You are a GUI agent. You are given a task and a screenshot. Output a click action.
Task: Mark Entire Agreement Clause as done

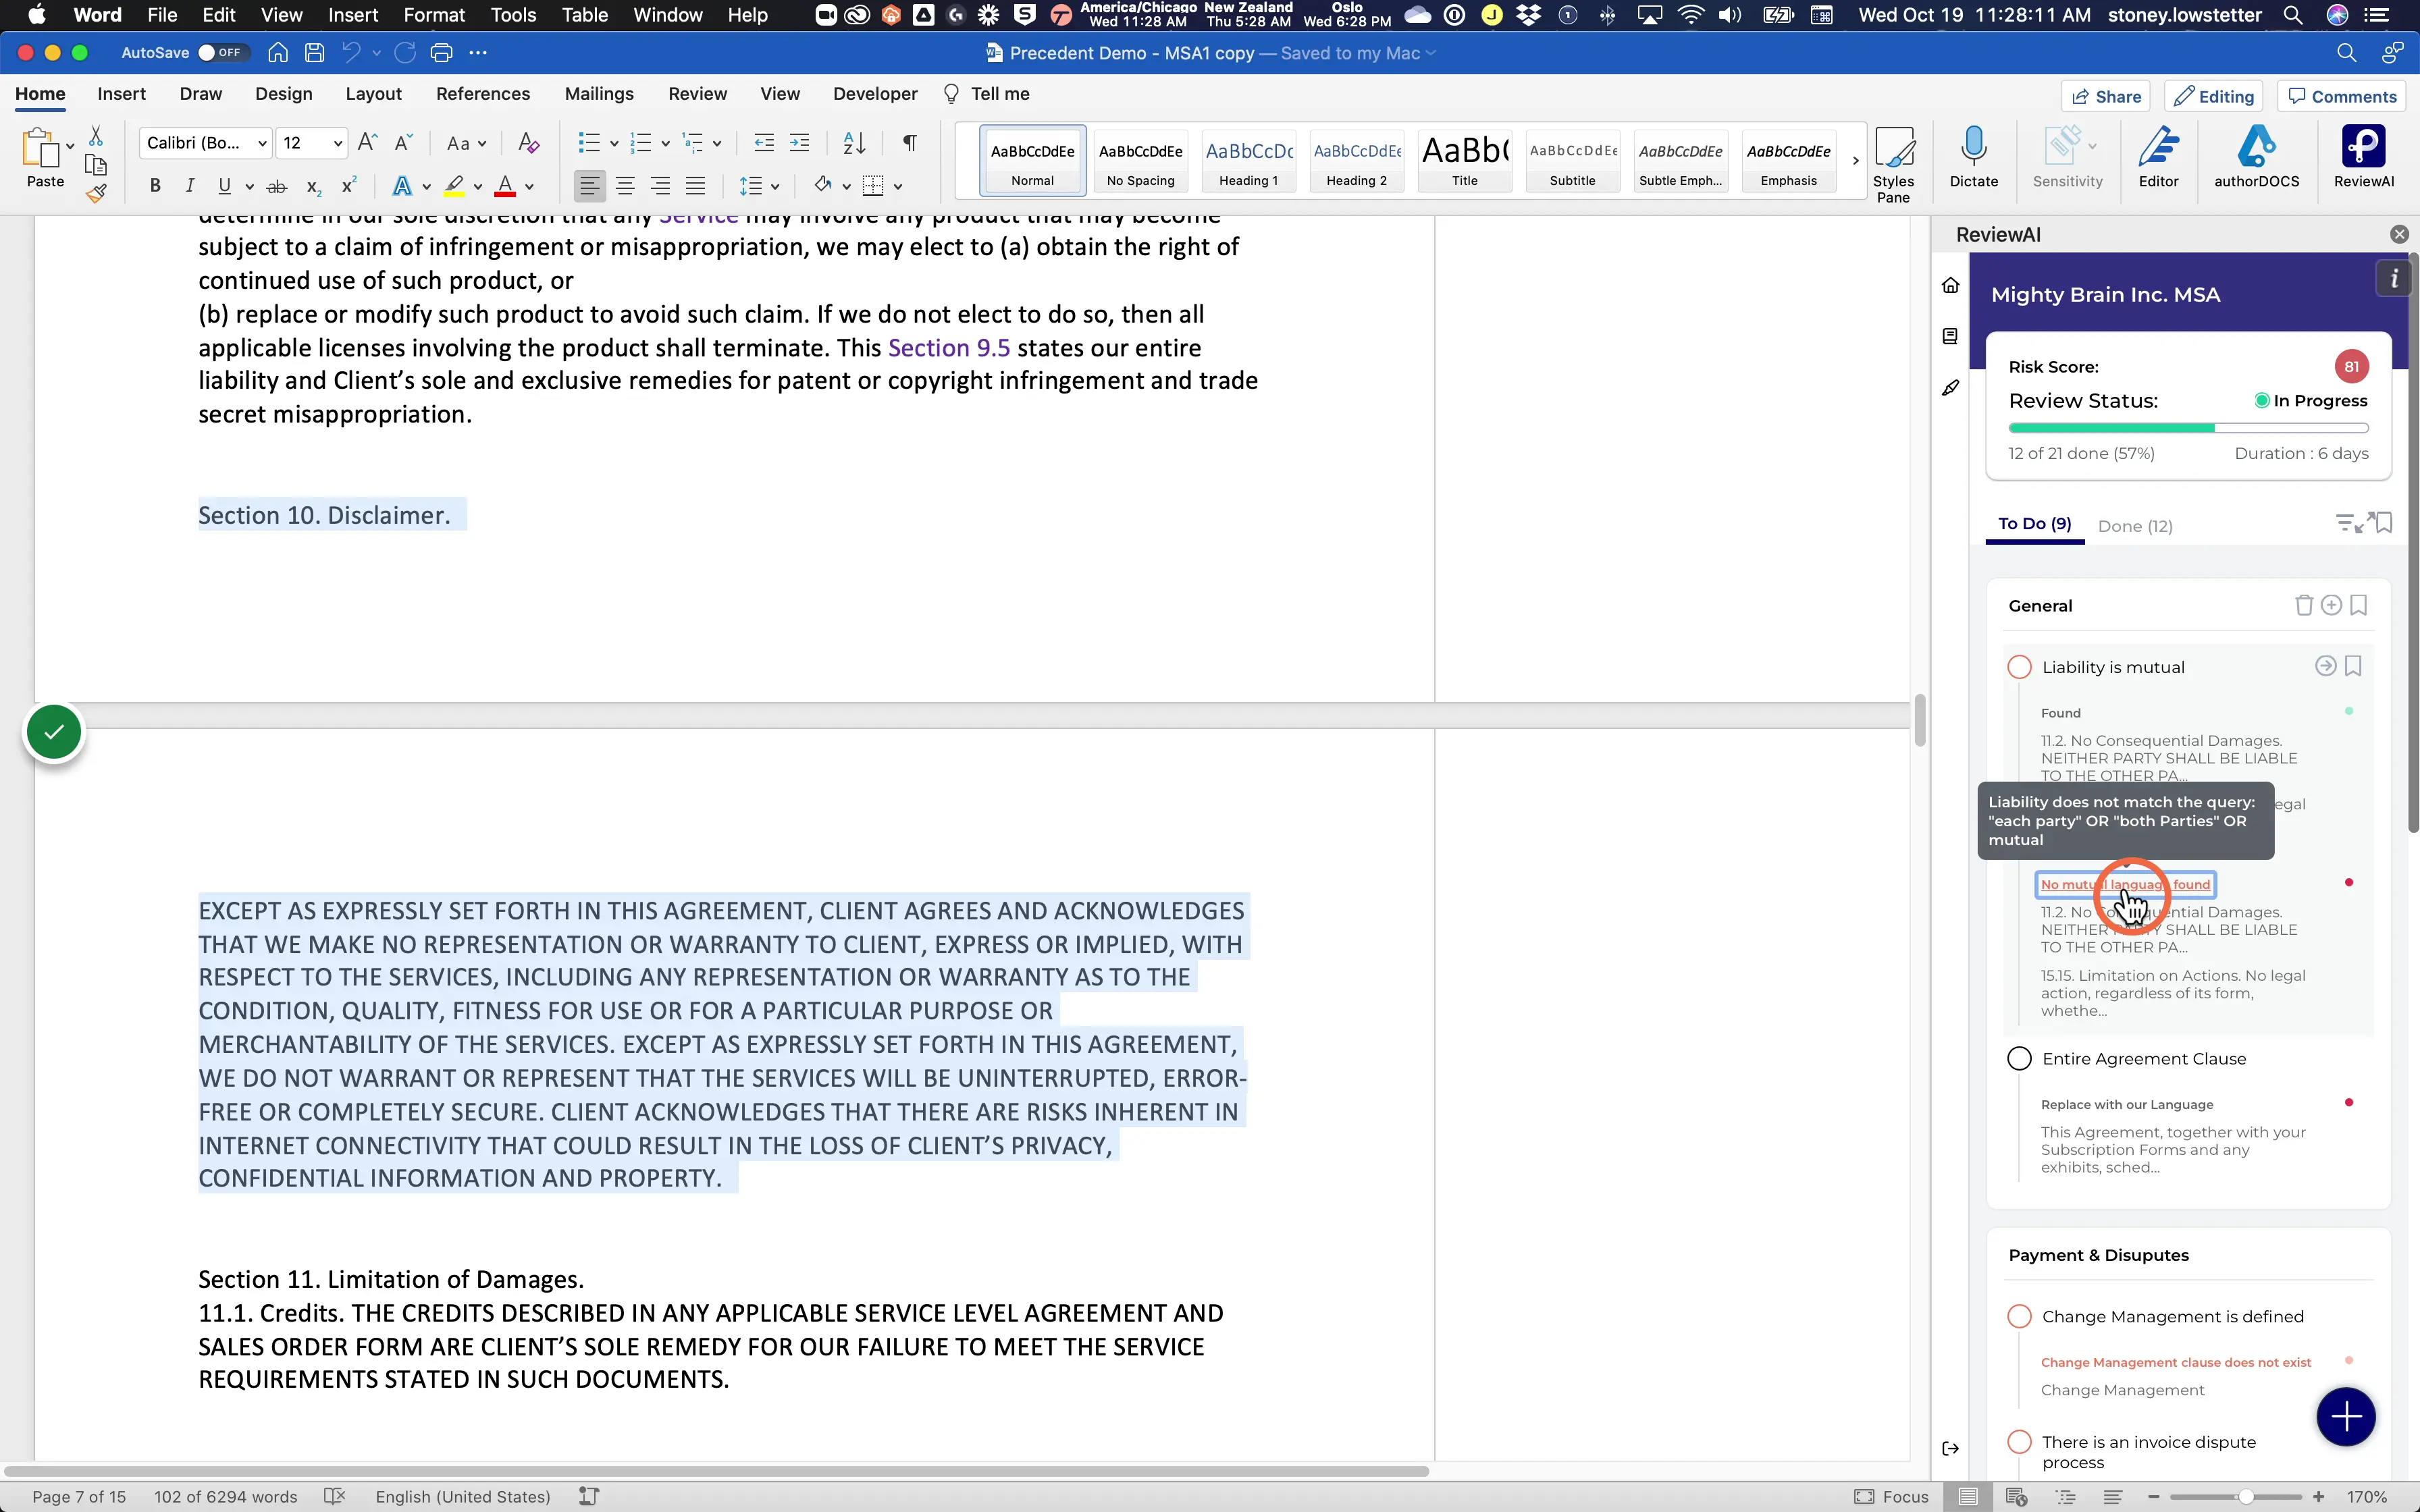(2019, 1059)
